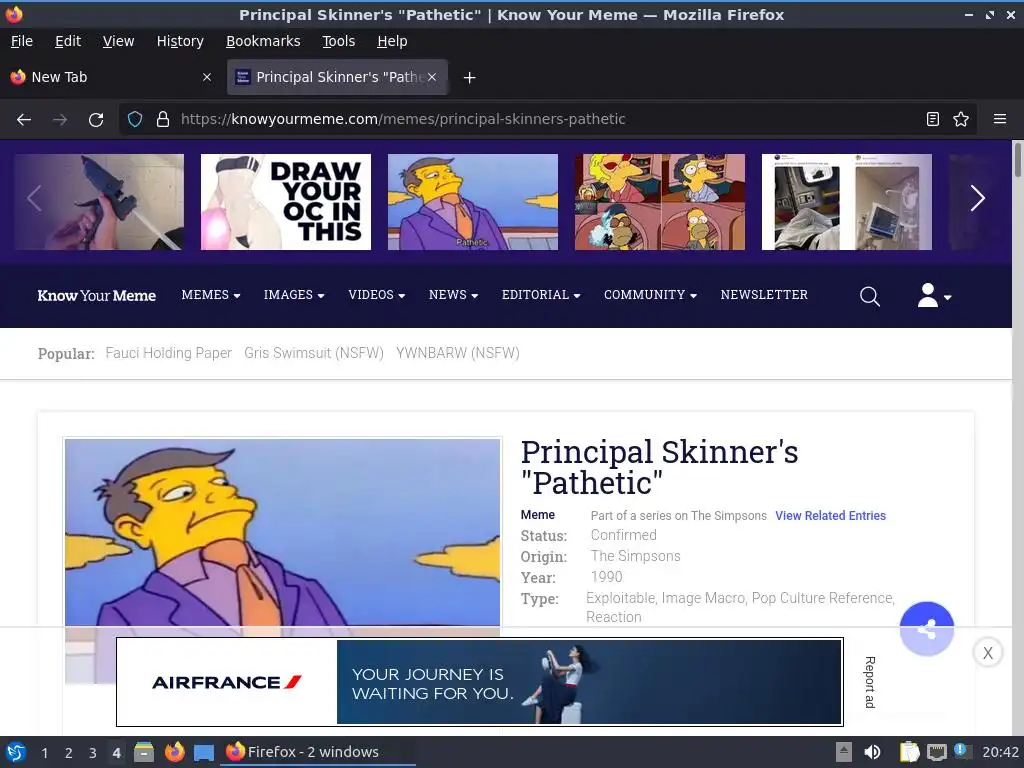Open the Skinner Pathetic carousel thumbnail
The image size is (1024, 768).
pos(473,202)
